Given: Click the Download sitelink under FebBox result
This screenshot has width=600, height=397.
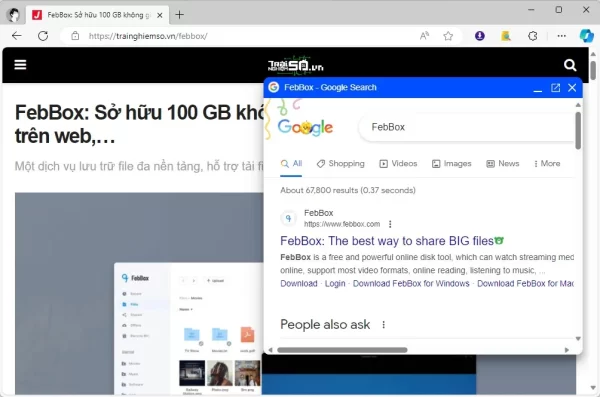Looking at the screenshot, I should pos(299,283).
